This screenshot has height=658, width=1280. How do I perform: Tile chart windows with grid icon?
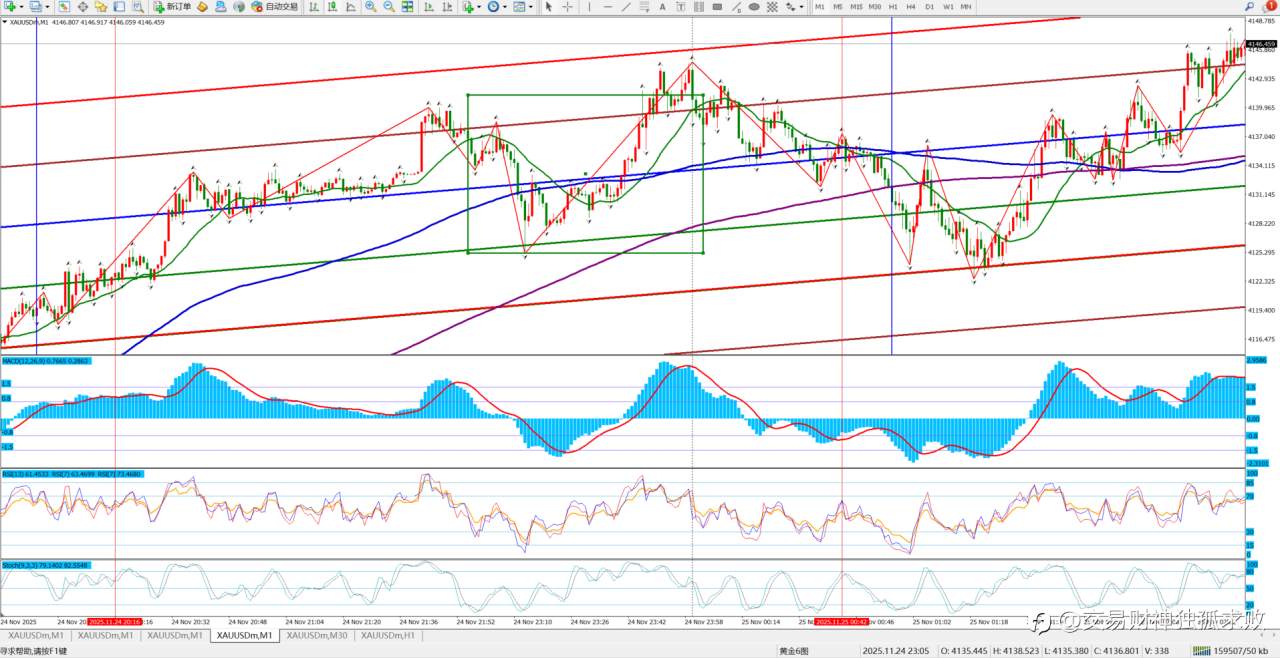tap(407, 6)
